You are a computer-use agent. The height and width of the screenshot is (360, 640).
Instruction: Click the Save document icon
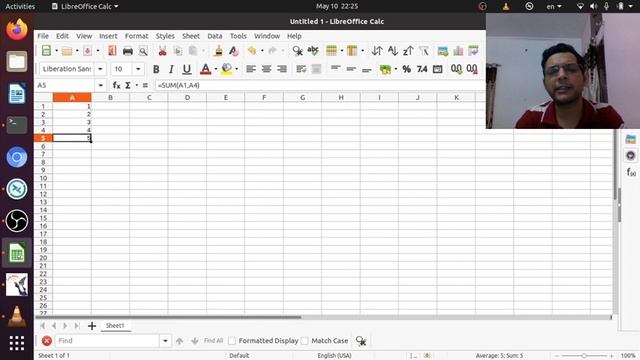87,51
